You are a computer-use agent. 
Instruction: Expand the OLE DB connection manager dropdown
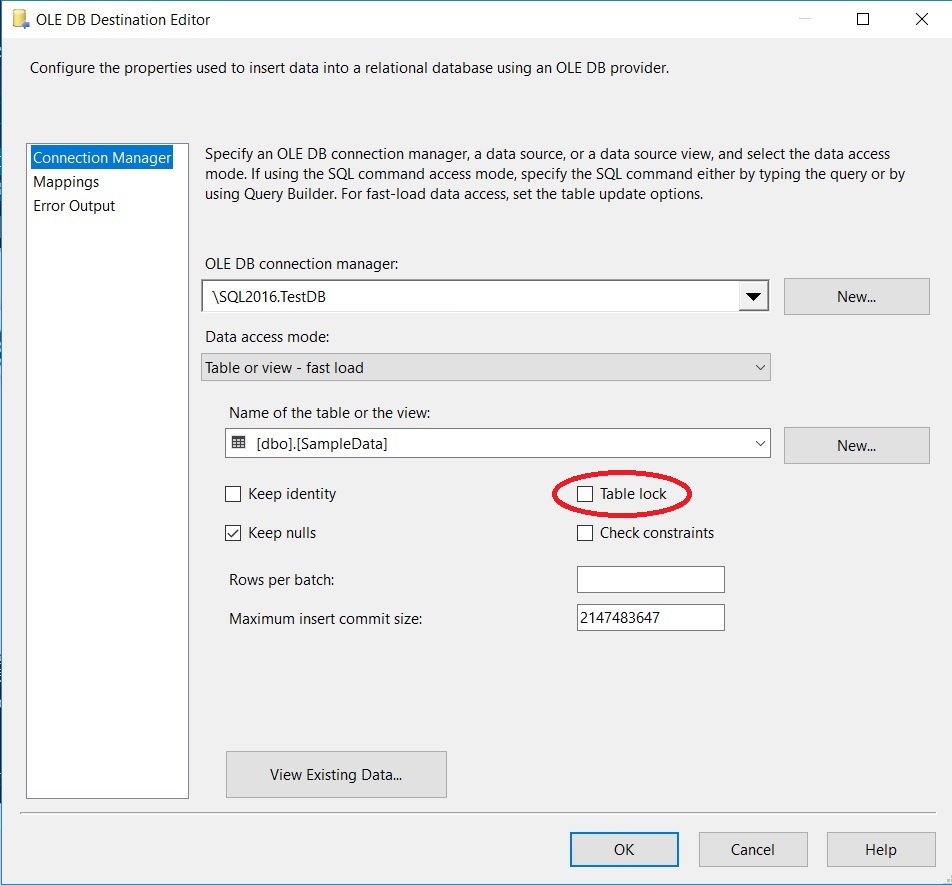[754, 297]
